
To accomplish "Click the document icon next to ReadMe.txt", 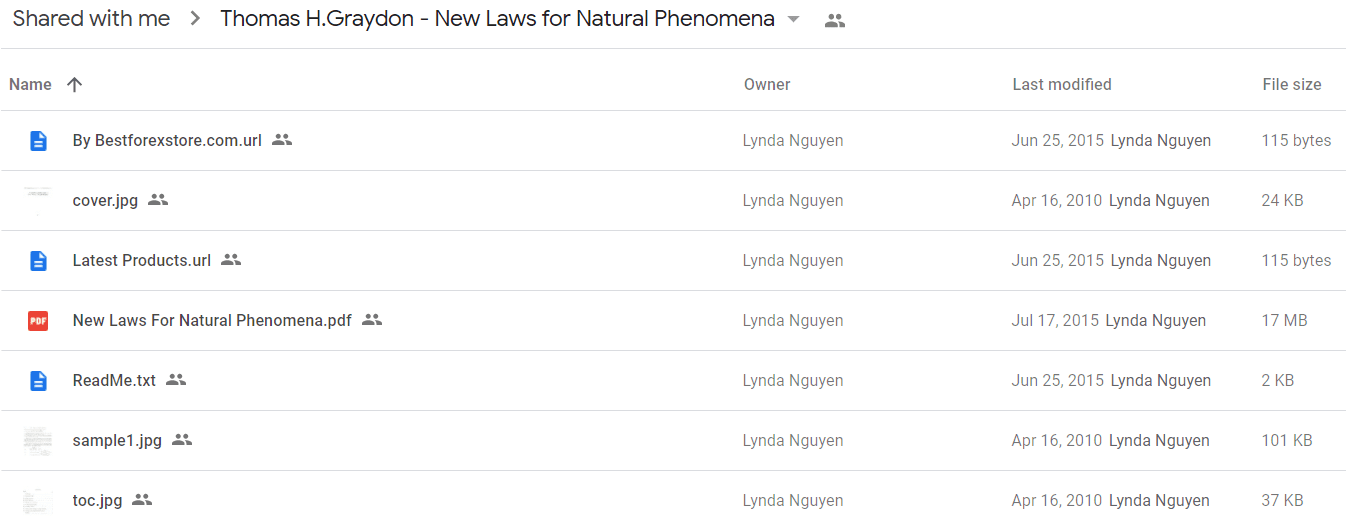I will tap(38, 381).
